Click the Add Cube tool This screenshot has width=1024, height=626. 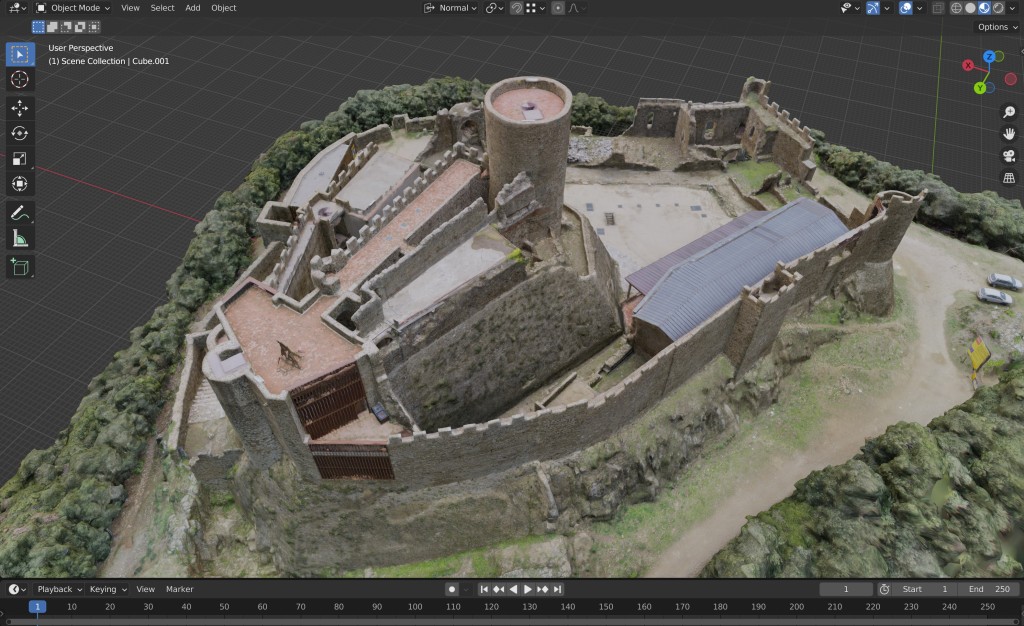coord(20,267)
